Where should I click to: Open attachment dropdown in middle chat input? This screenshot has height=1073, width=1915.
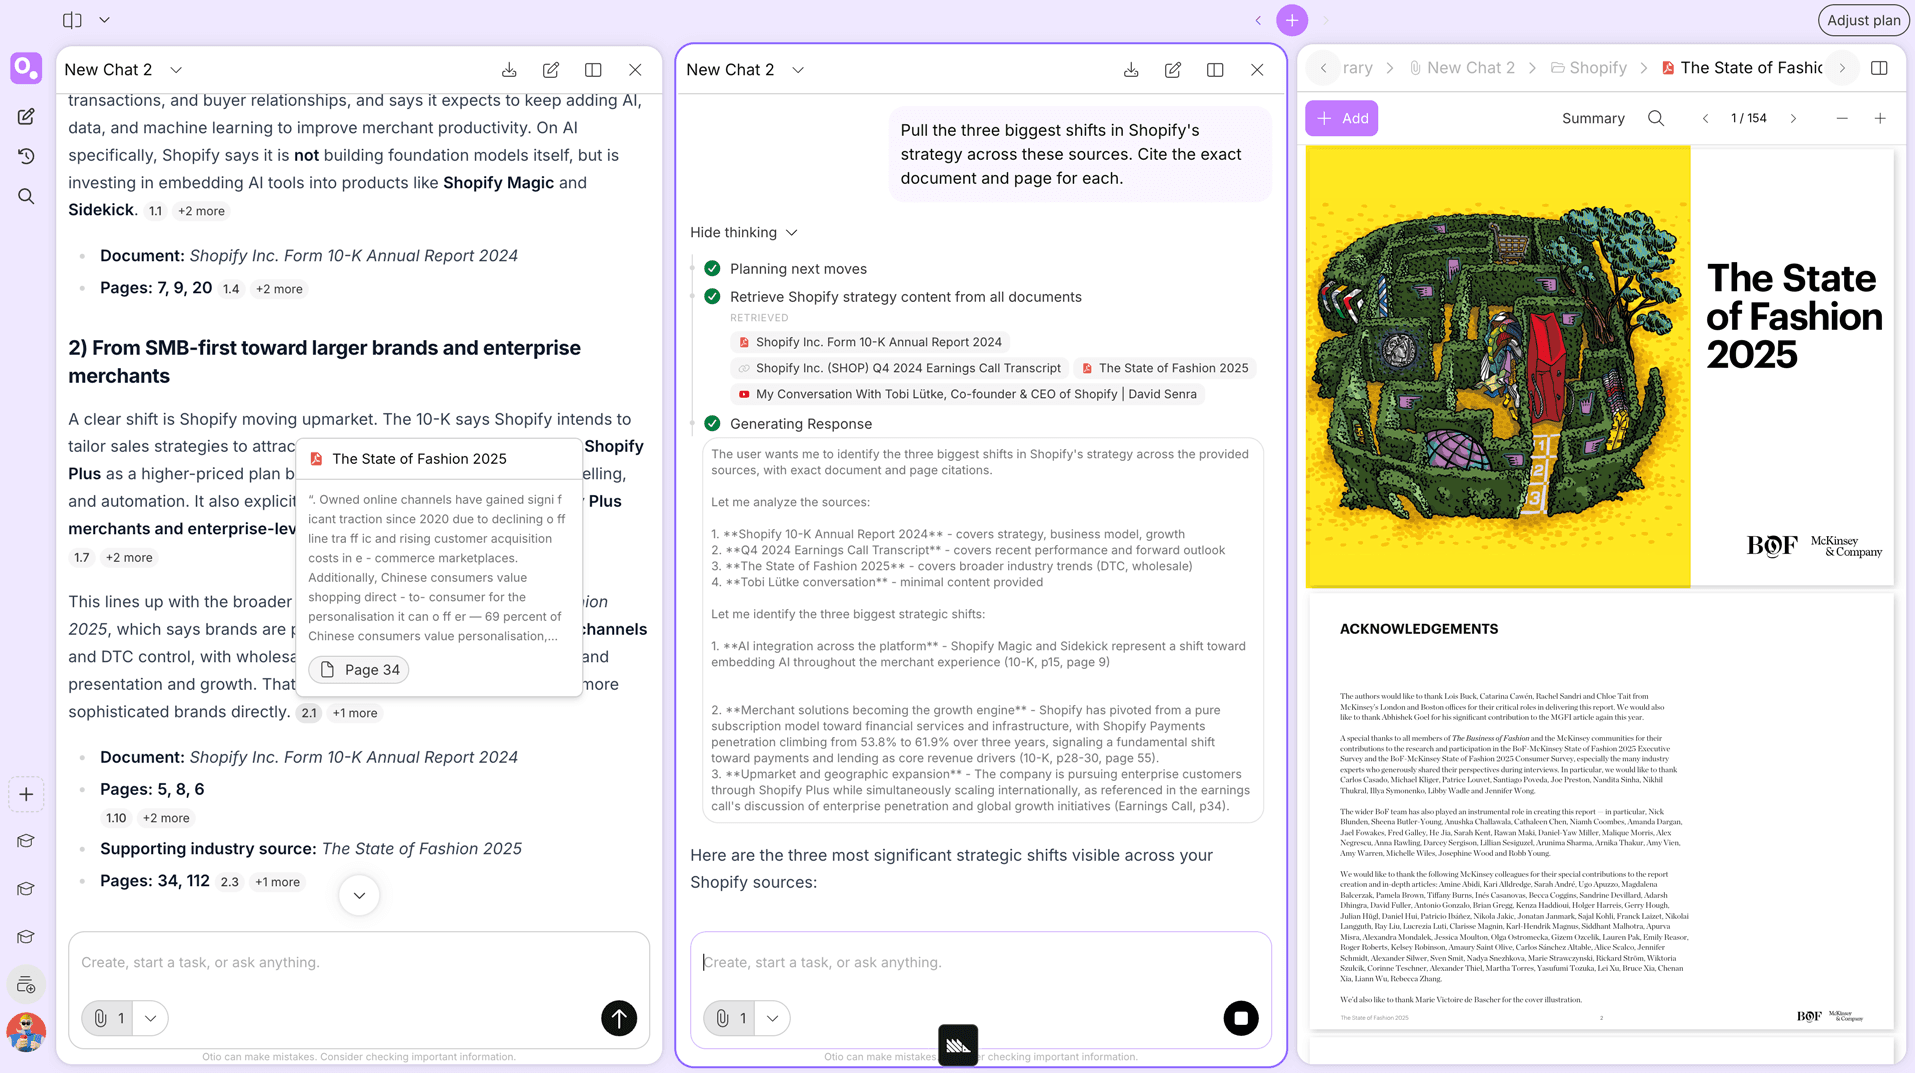pos(773,1018)
